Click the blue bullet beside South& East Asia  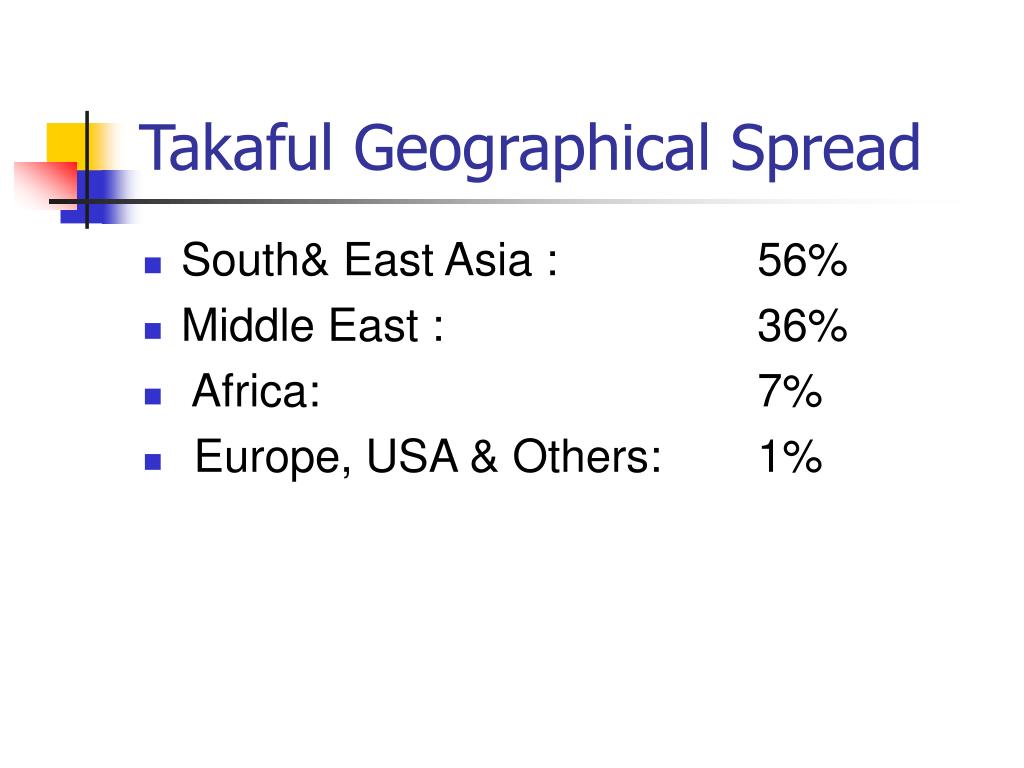153,265
